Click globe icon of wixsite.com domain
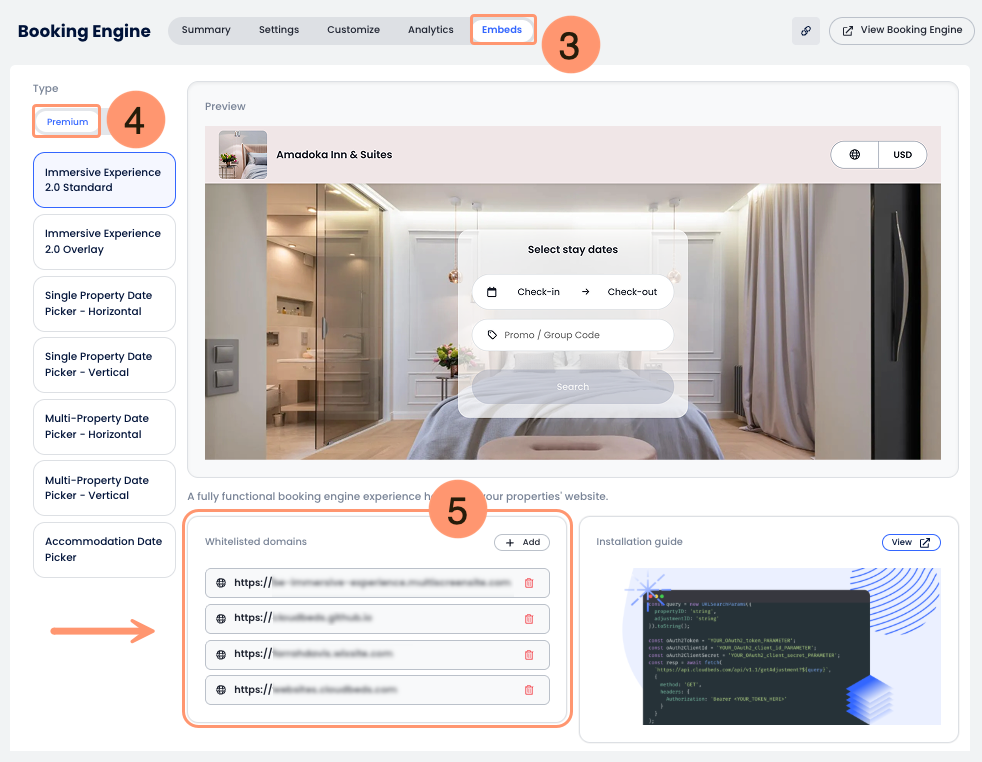The image size is (982, 762). [x=220, y=655]
